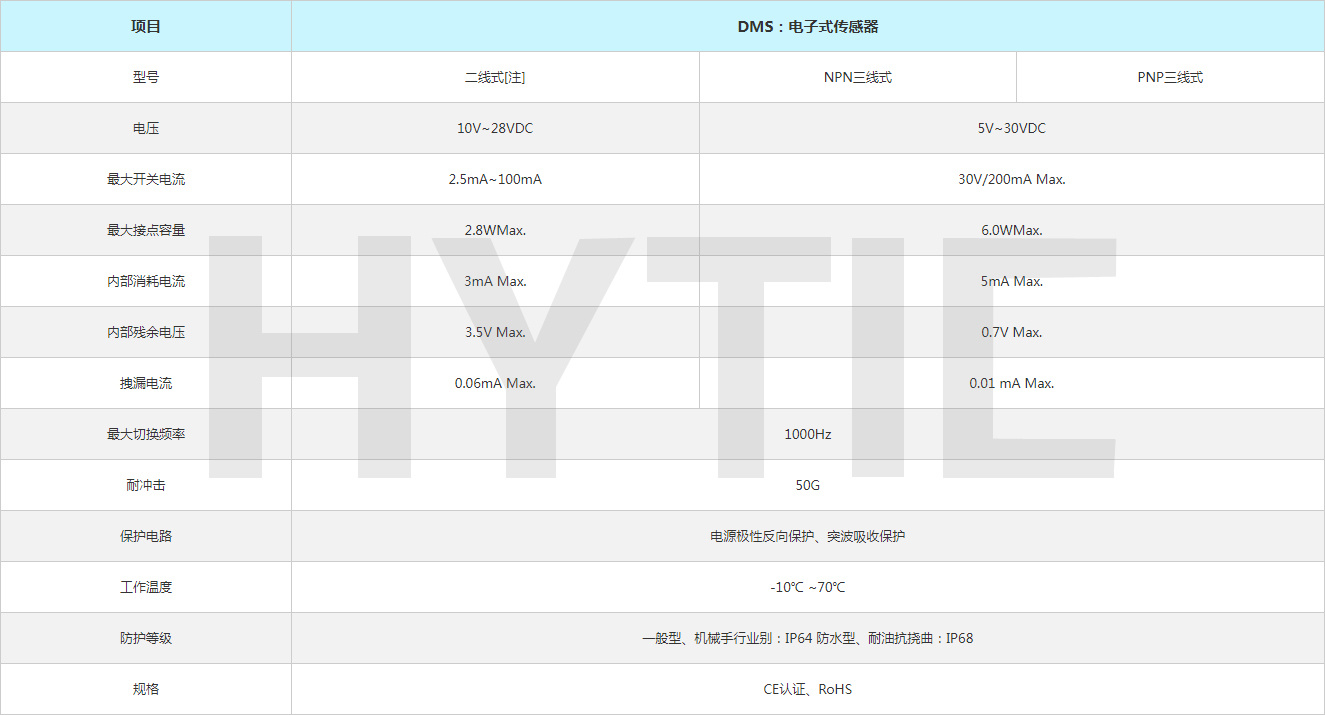Click the 0.06mA Max. value
1325x715 pixels.
(x=495, y=383)
